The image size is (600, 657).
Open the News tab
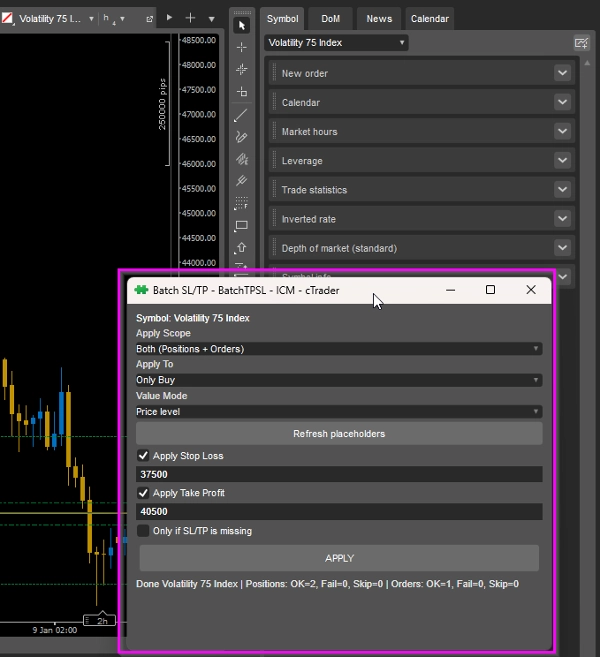[379, 18]
